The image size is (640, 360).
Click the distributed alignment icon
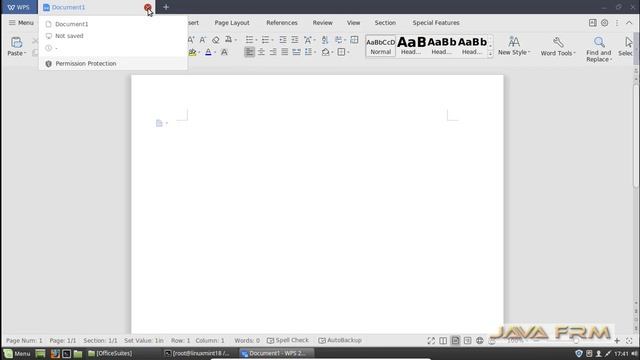point(296,52)
